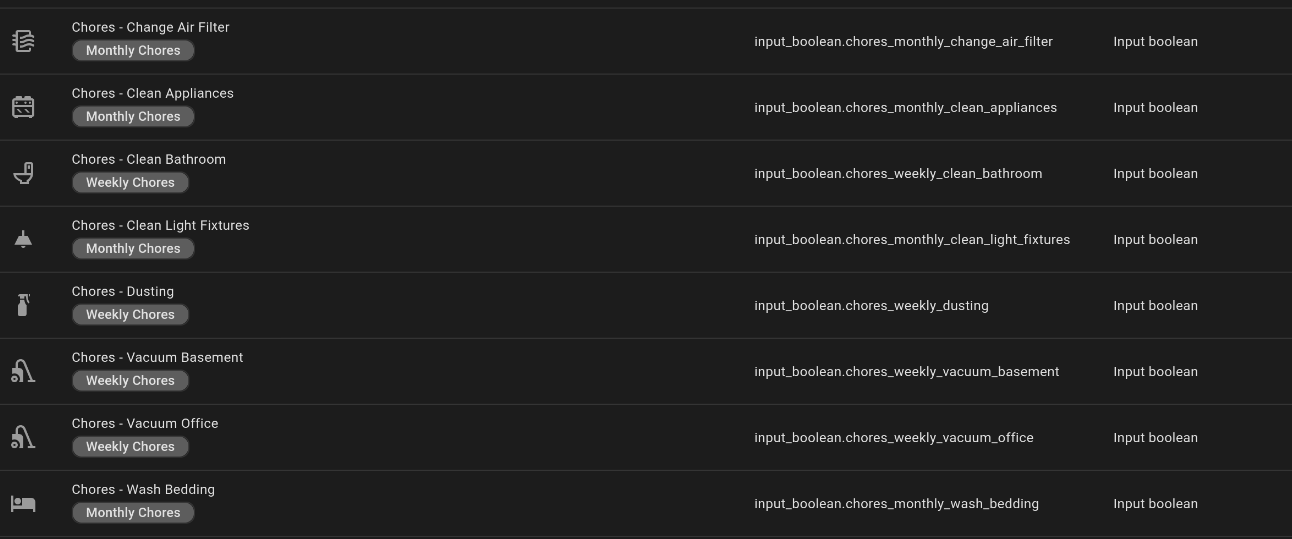This screenshot has width=1292, height=539.
Task: Click the stove icon beside Clean Appliances
Action: 23,107
